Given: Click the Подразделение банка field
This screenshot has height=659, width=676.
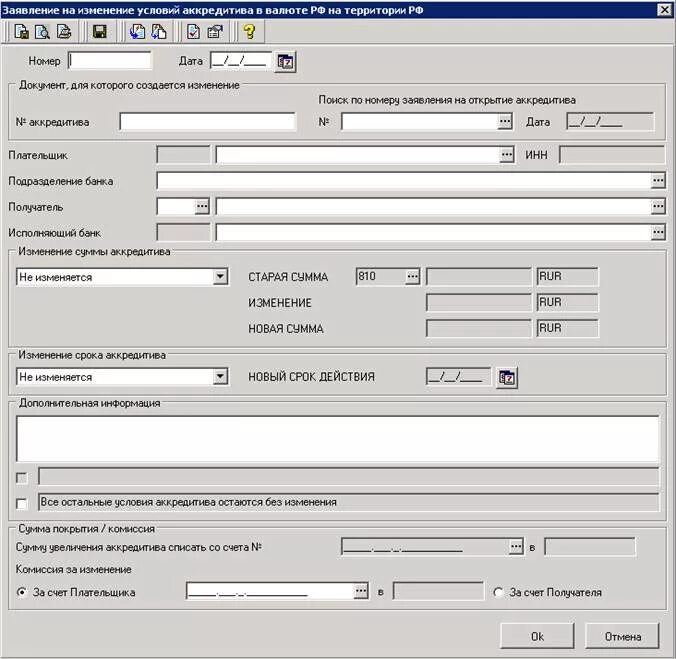Looking at the screenshot, I should (404, 181).
